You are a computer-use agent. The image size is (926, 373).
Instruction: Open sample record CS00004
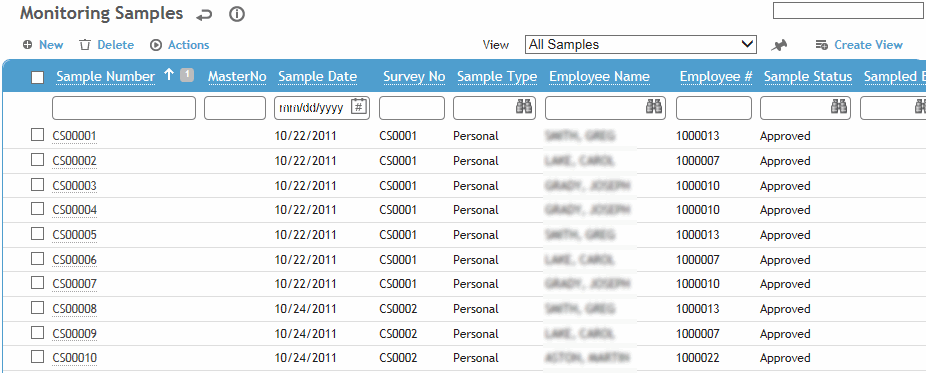pos(74,210)
